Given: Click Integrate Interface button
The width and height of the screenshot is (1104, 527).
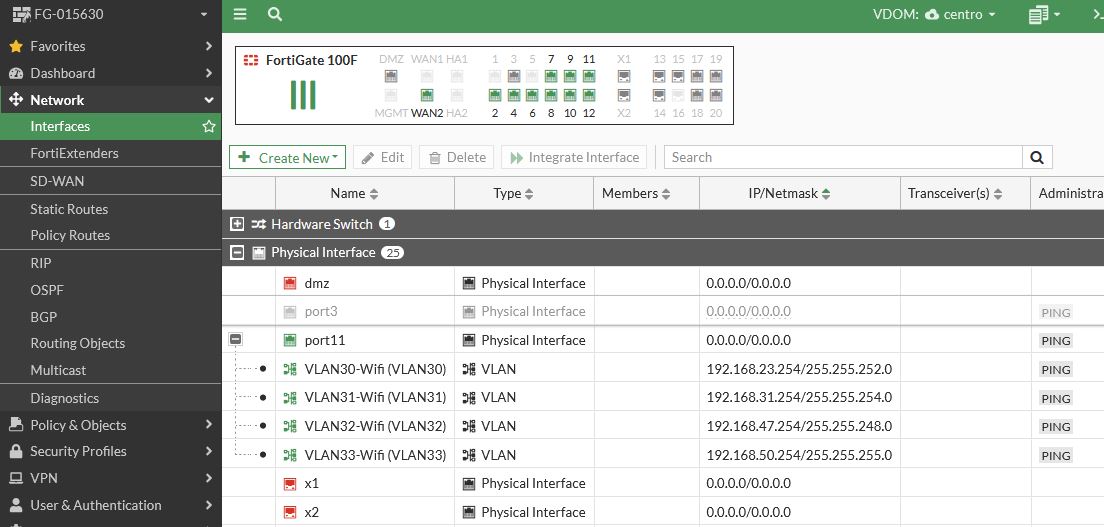Looking at the screenshot, I should (575, 157).
